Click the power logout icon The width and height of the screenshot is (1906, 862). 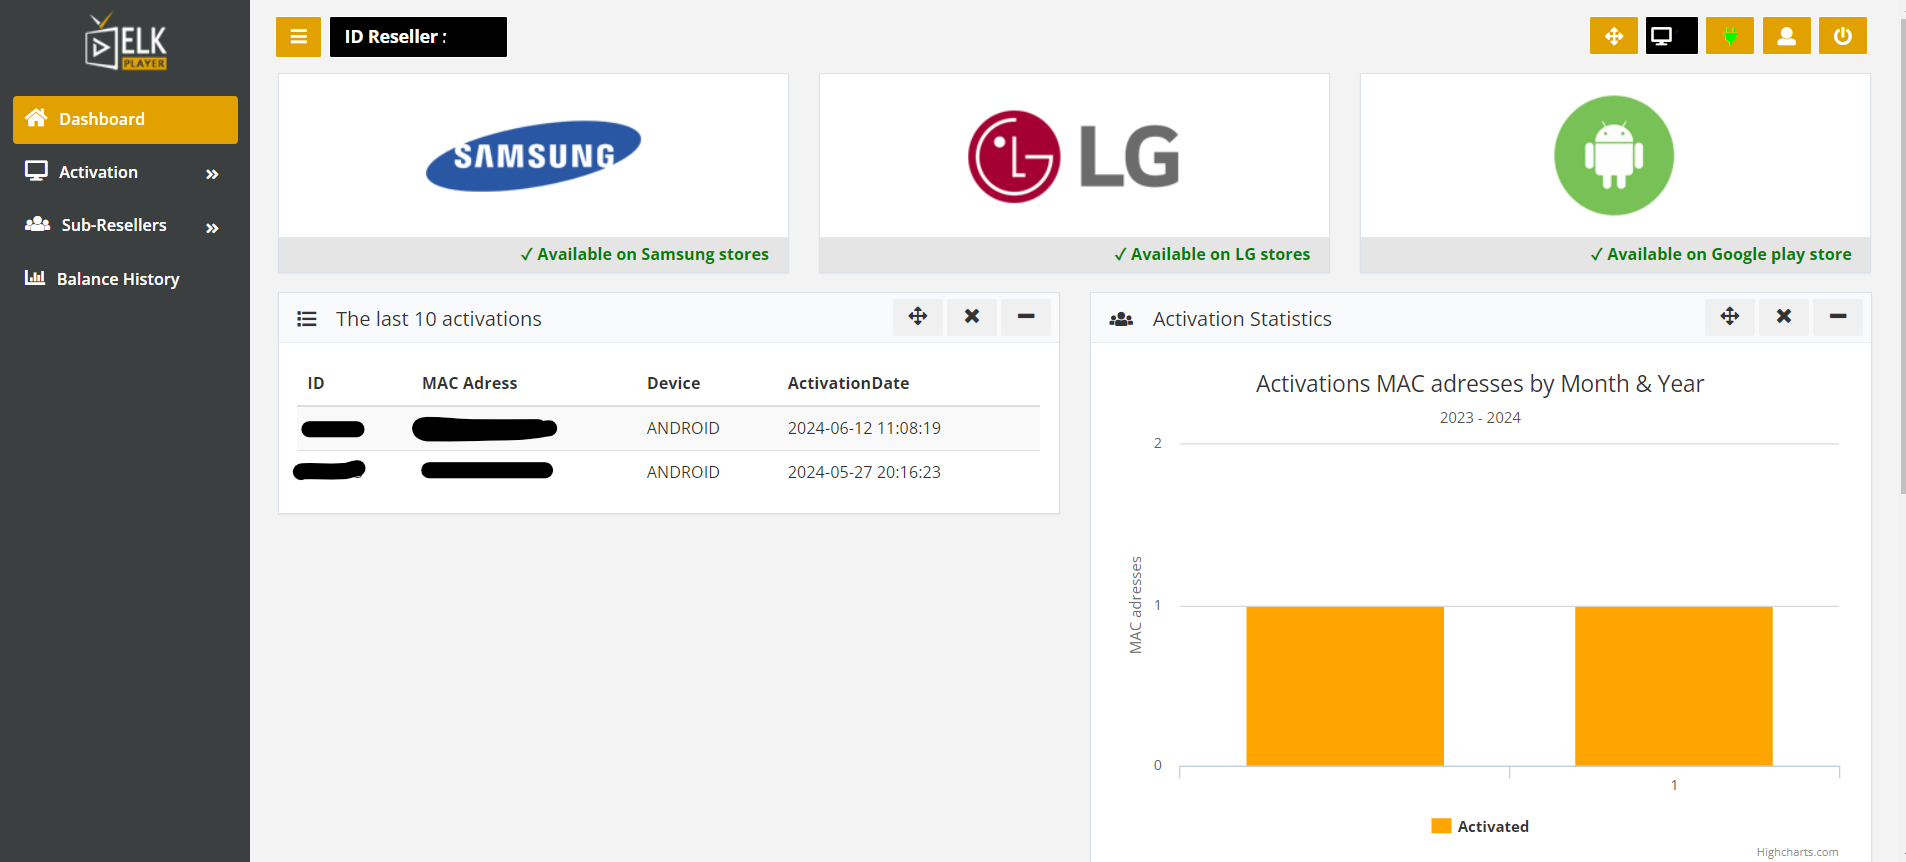coord(1842,36)
